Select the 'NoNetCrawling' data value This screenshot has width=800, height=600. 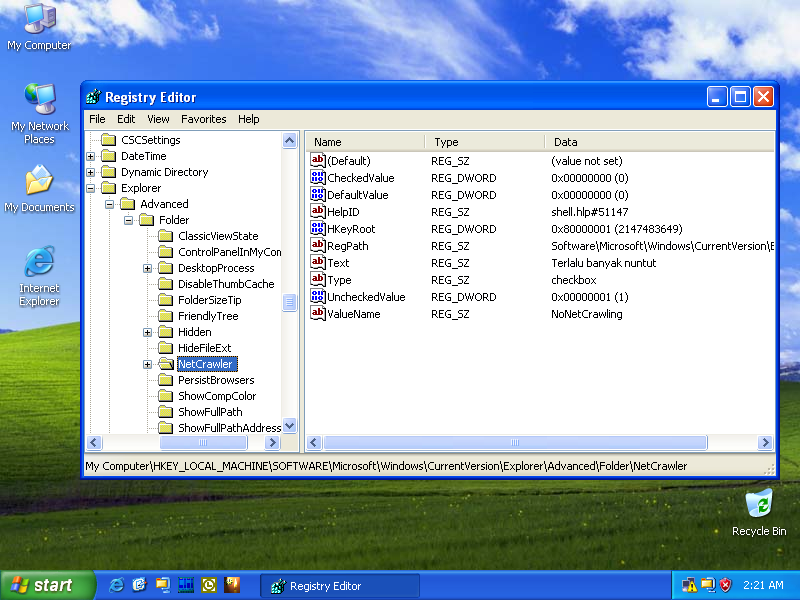coord(587,314)
